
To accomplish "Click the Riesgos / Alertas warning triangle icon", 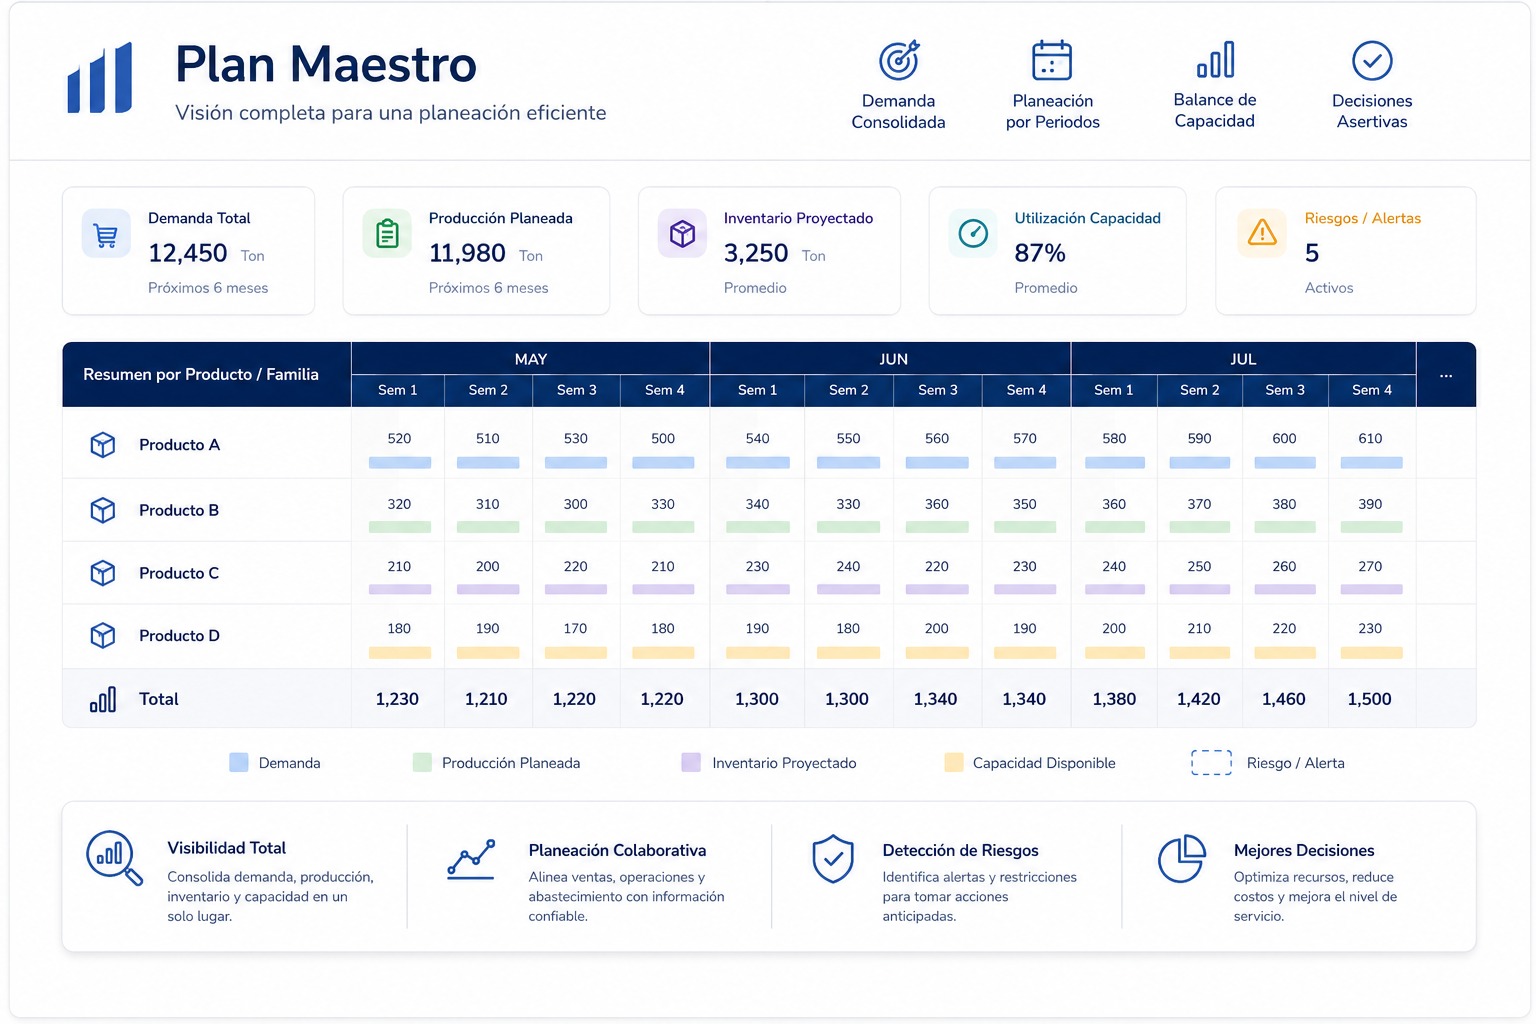I will pyautogui.click(x=1262, y=233).
